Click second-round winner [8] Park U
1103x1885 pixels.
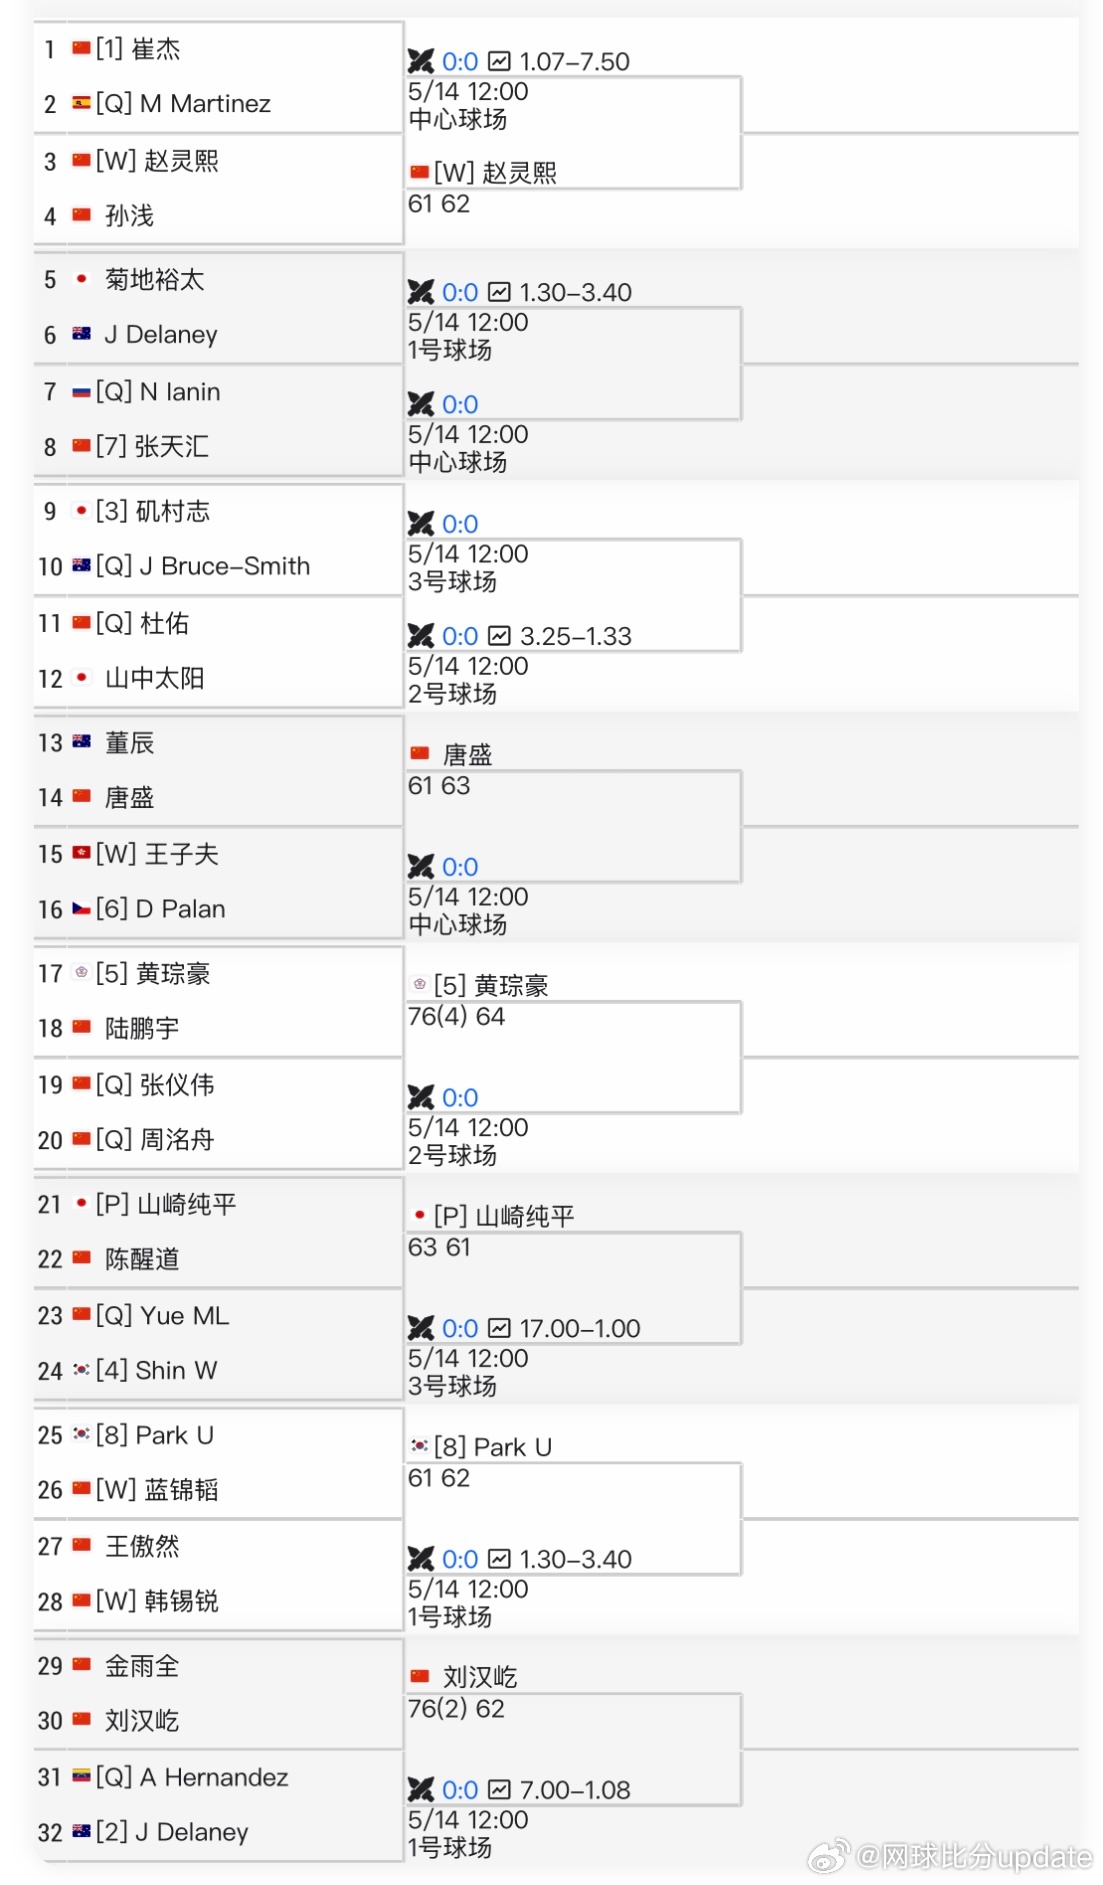point(493,1447)
